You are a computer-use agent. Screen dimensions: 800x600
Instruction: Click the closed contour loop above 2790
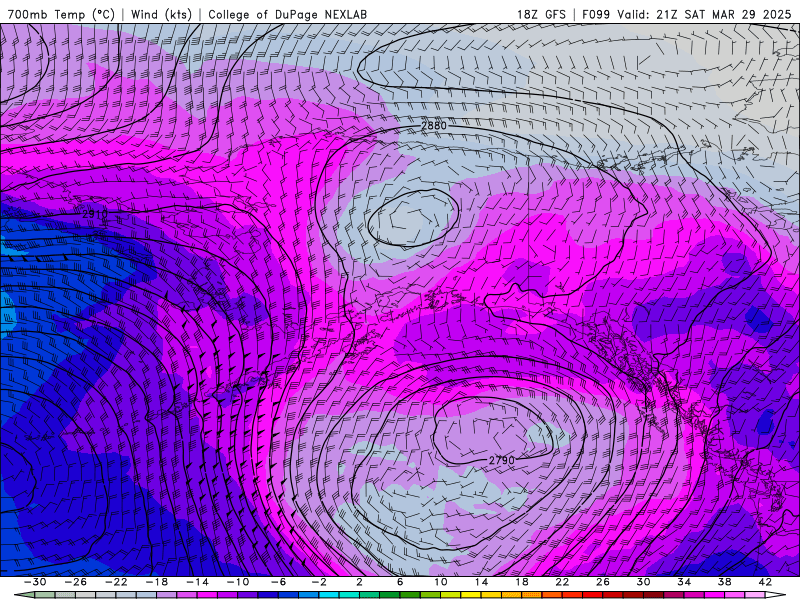point(492,431)
